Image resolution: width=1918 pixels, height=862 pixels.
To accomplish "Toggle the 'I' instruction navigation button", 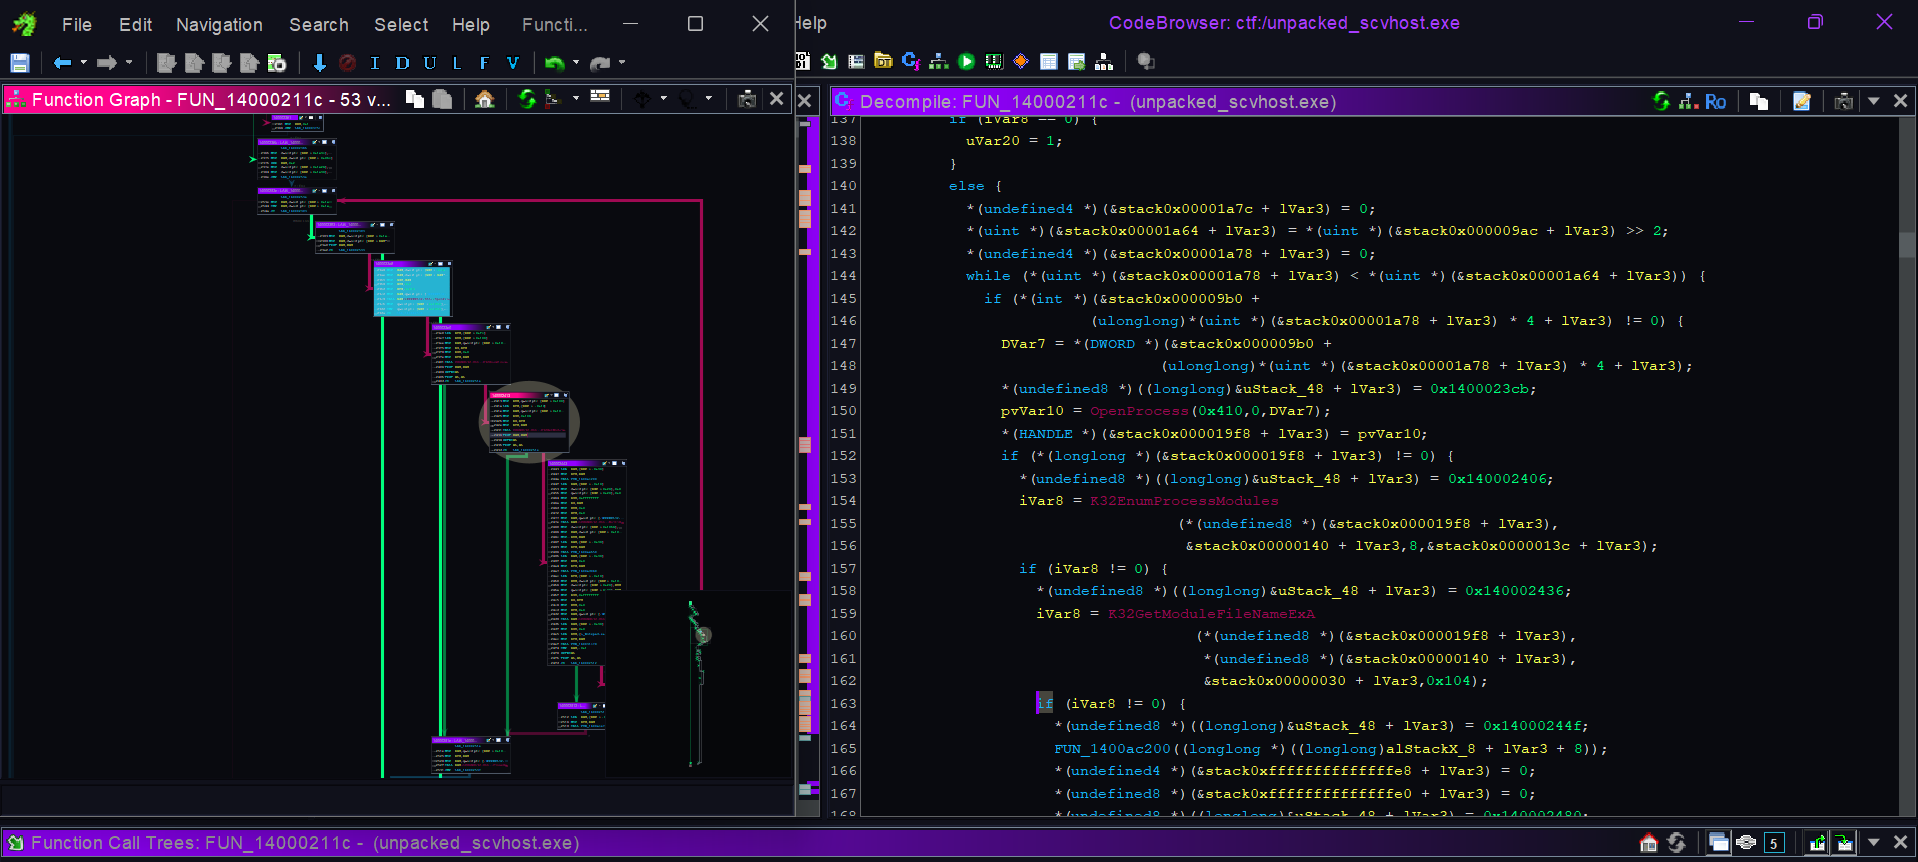I will pyautogui.click(x=375, y=63).
